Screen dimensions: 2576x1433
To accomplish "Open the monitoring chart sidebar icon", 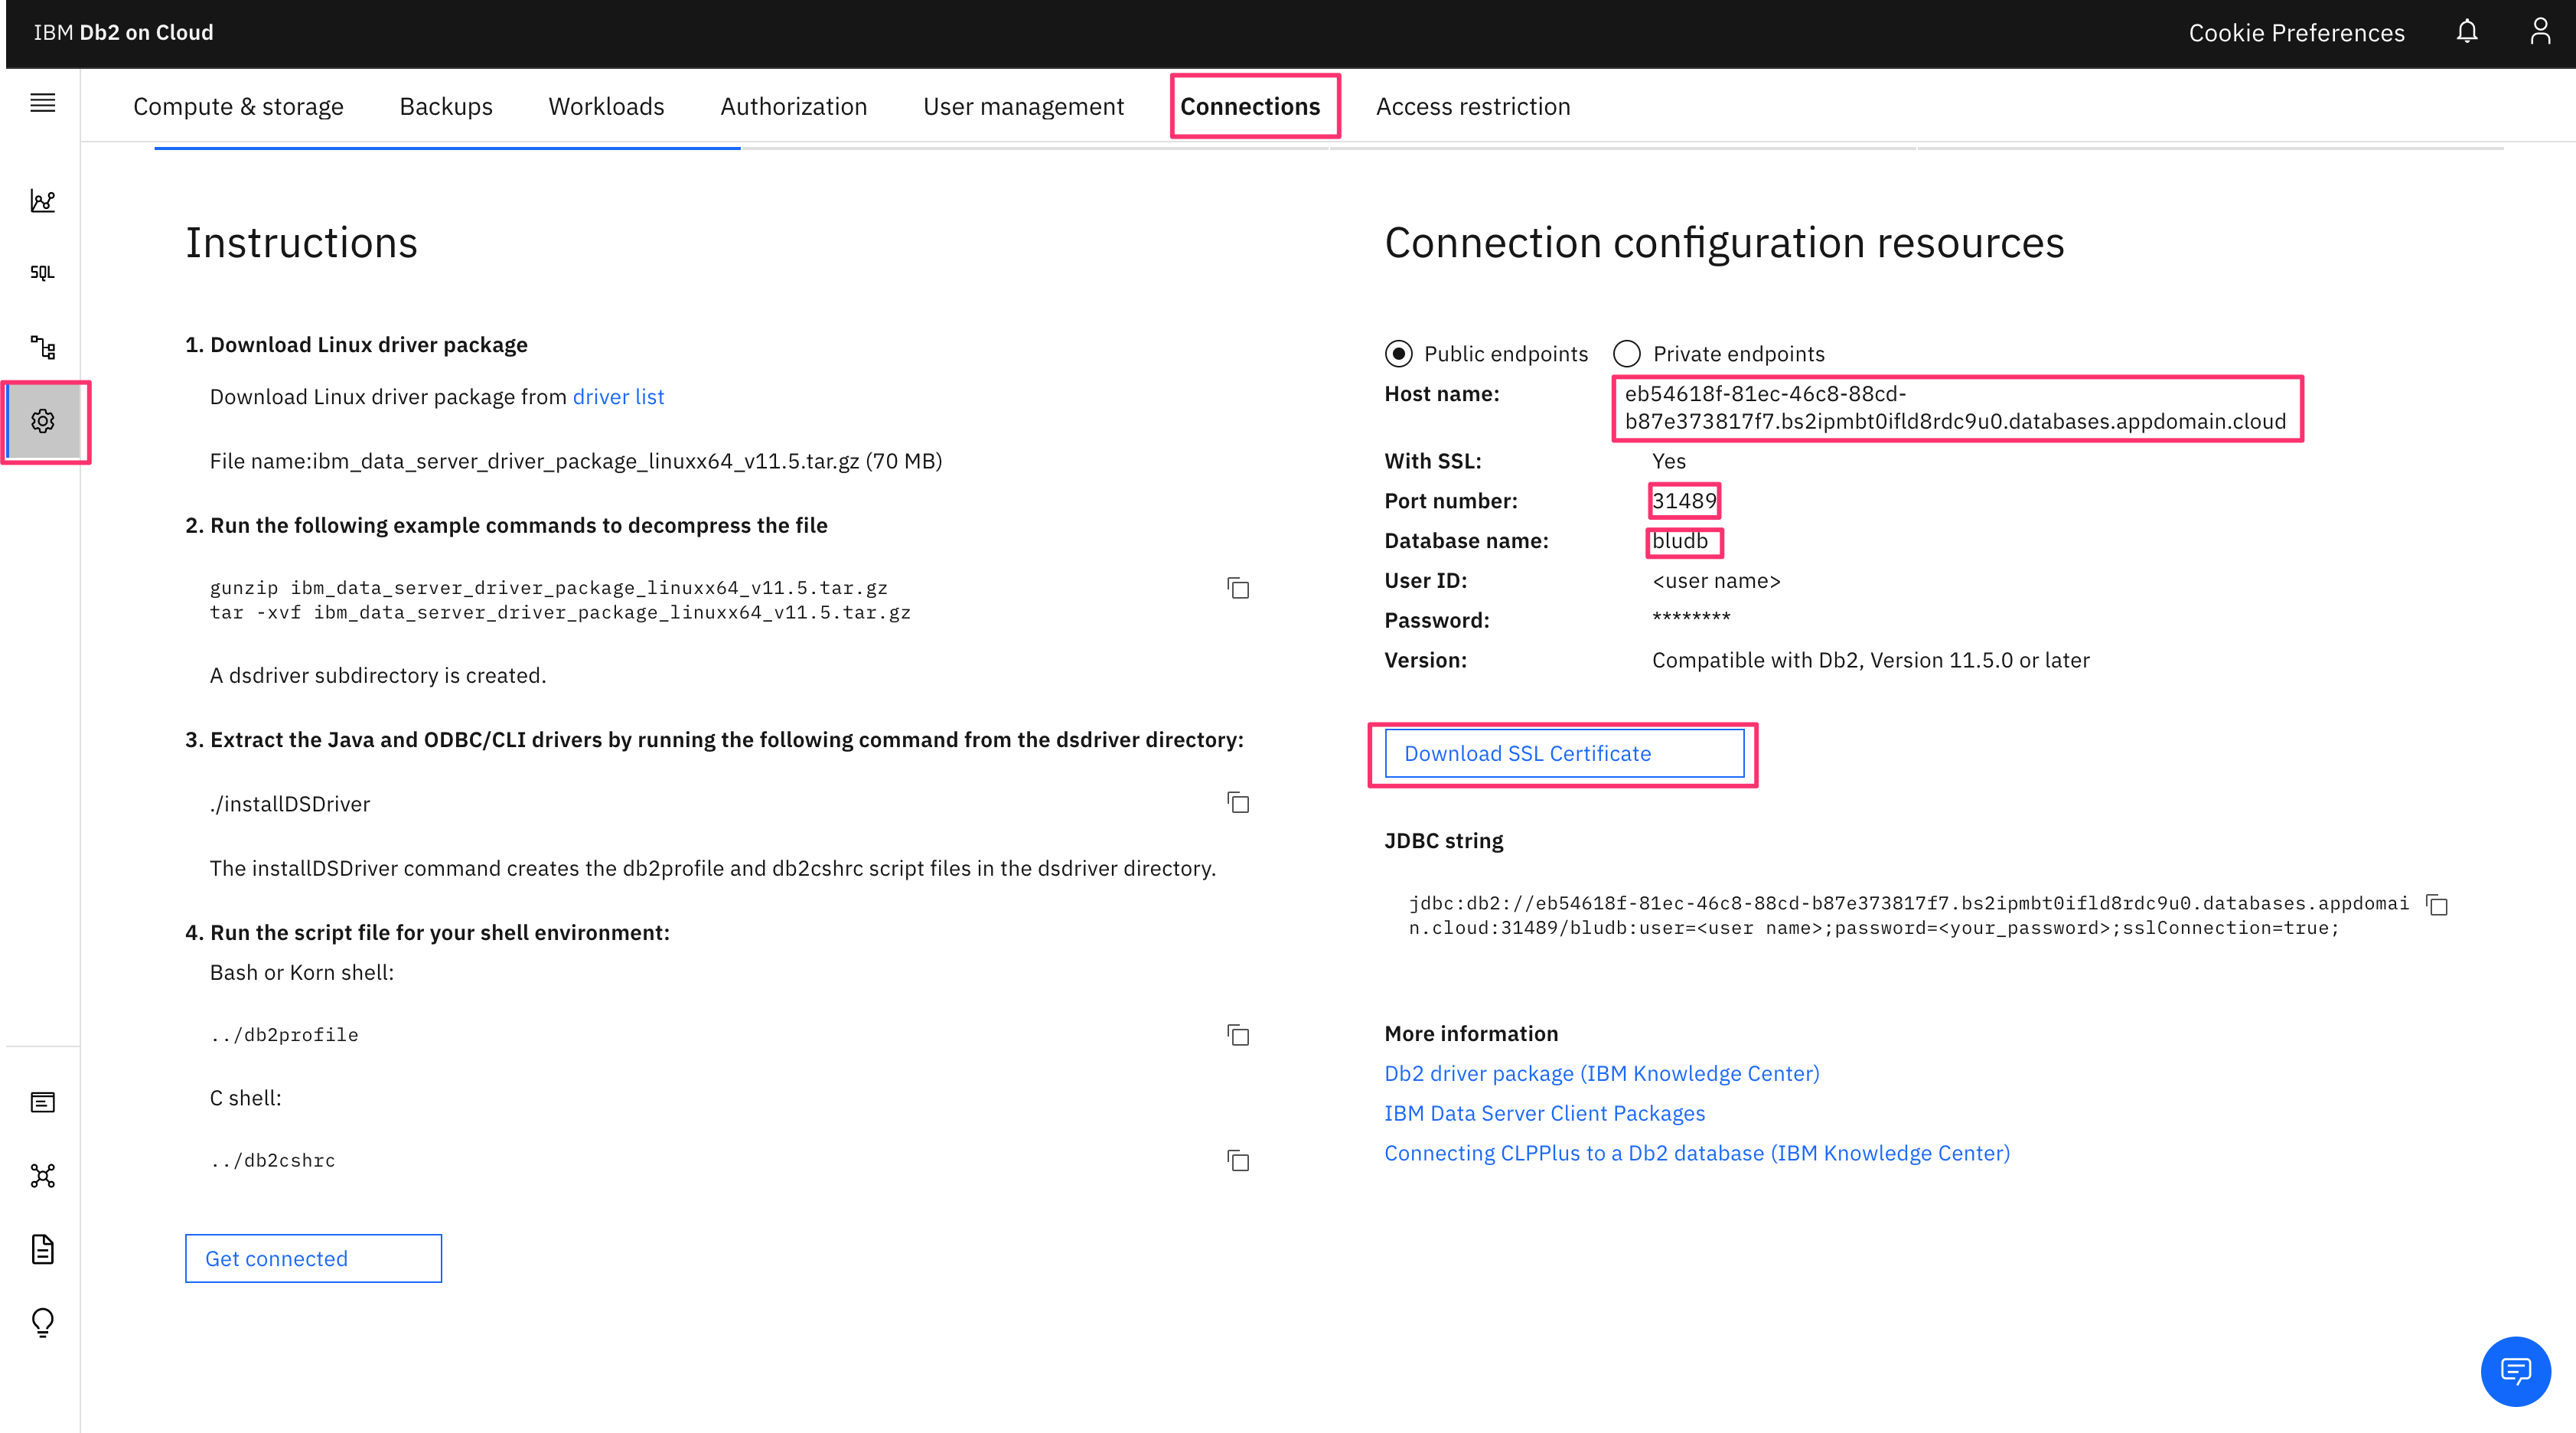I will tap(42, 201).
